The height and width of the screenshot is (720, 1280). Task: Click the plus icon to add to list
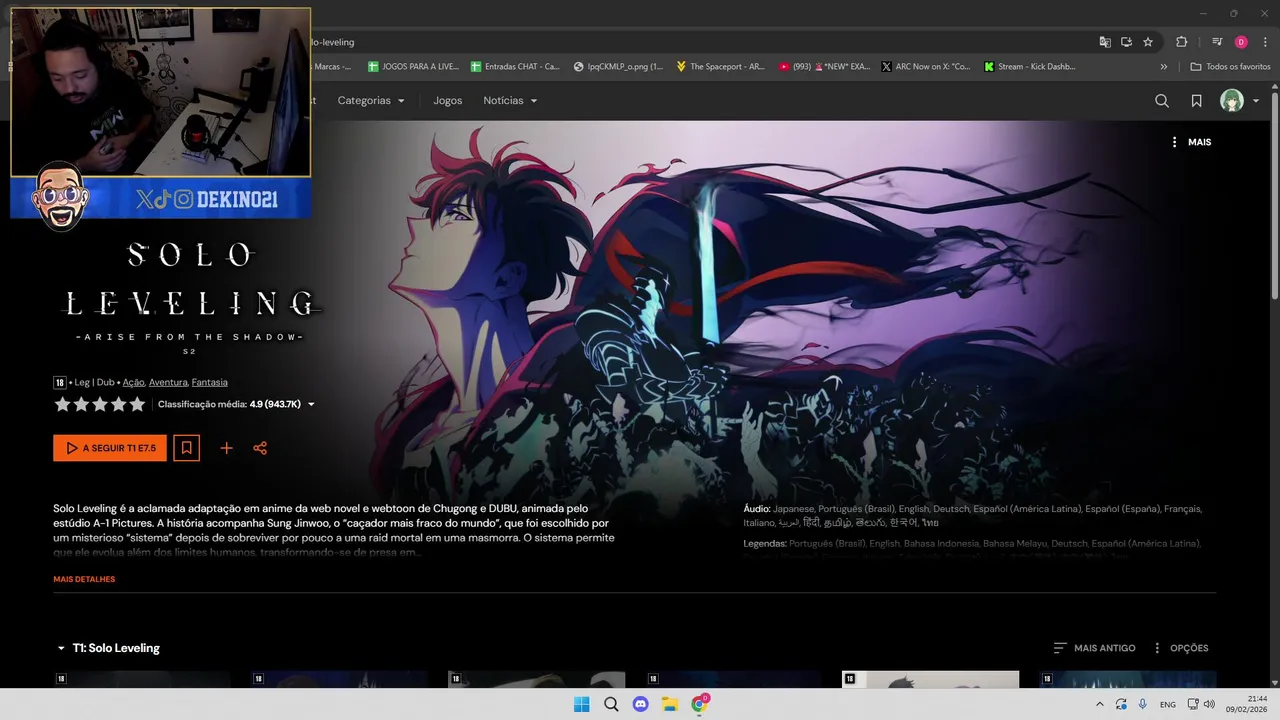pos(226,448)
